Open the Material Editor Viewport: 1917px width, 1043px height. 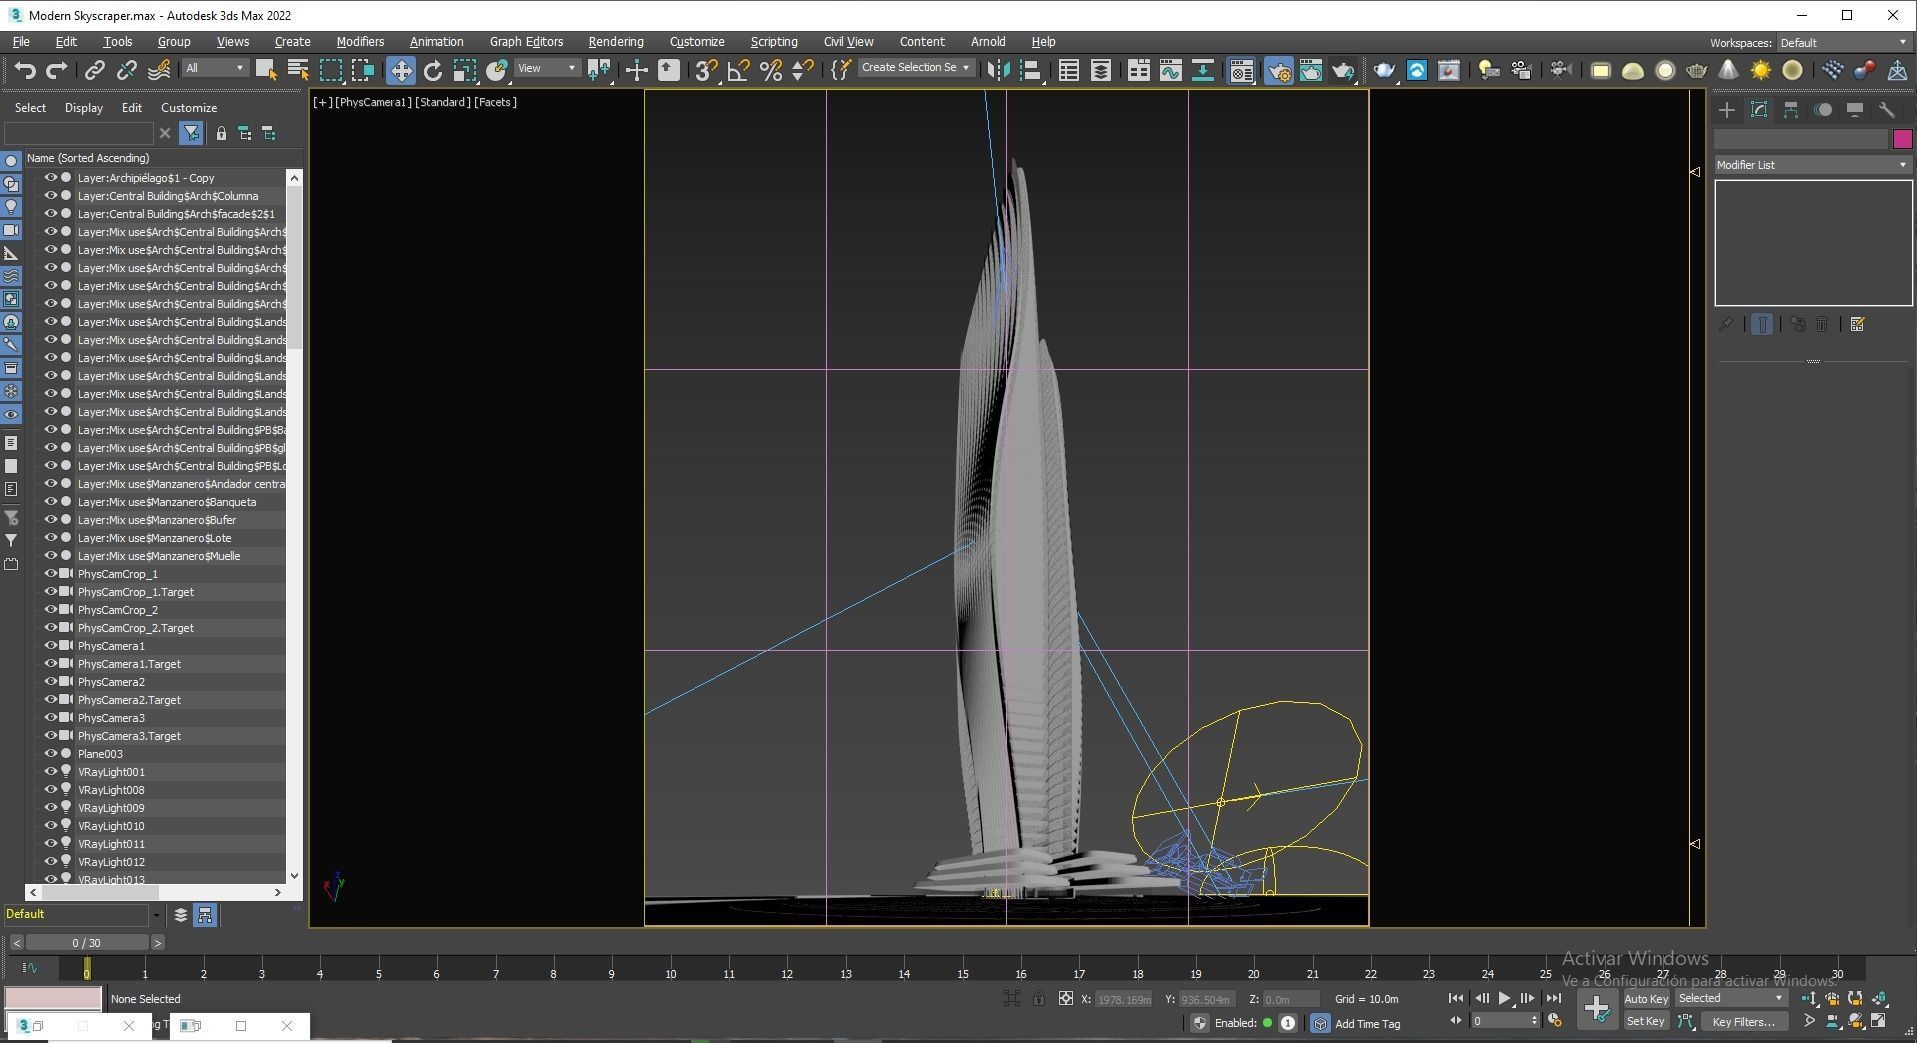[x=1242, y=70]
